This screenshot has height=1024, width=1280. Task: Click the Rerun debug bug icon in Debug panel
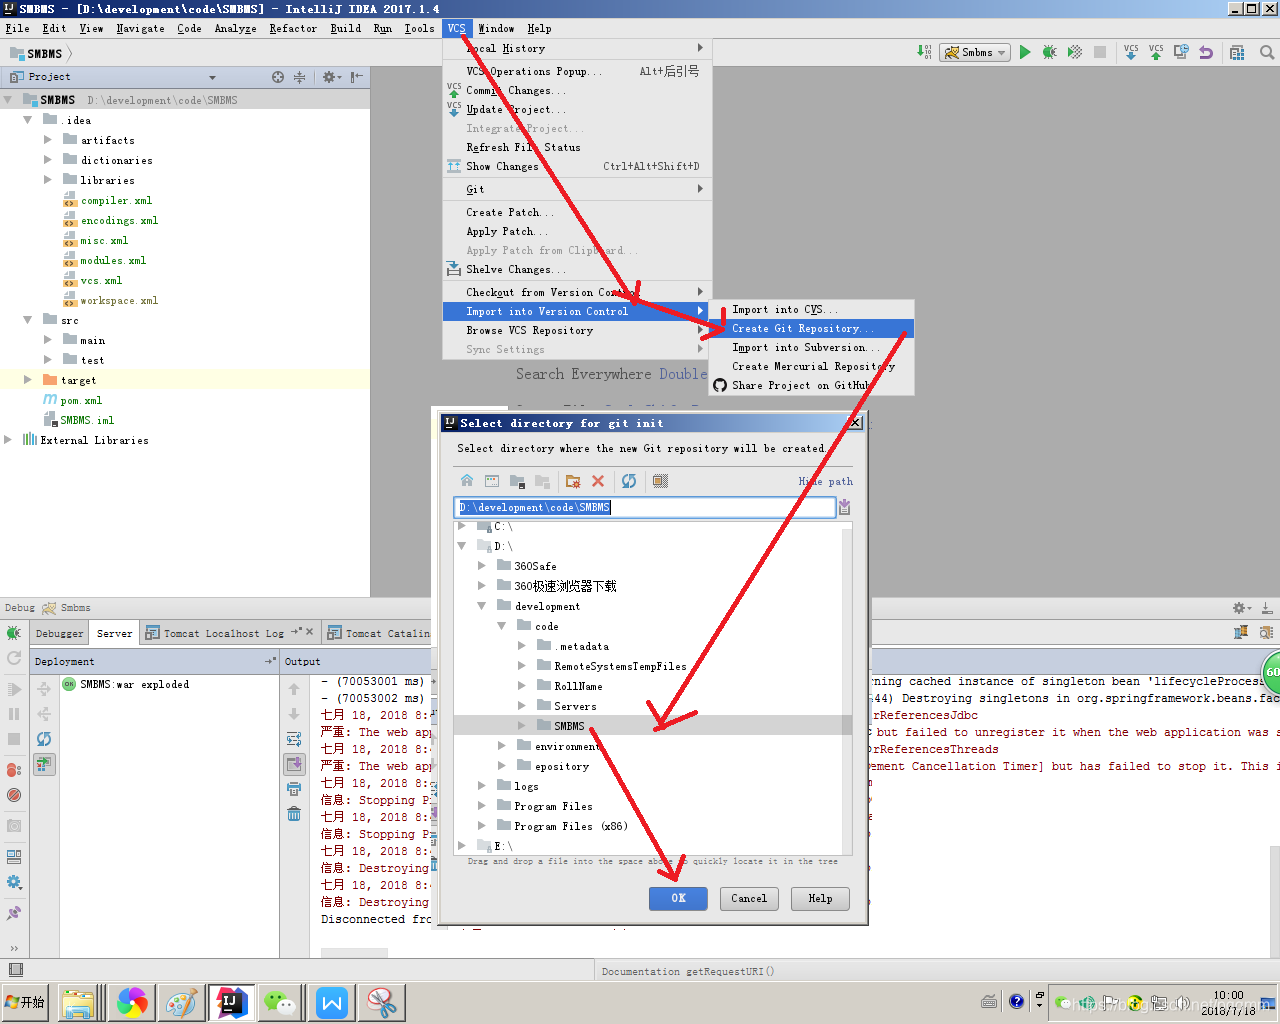point(14,633)
